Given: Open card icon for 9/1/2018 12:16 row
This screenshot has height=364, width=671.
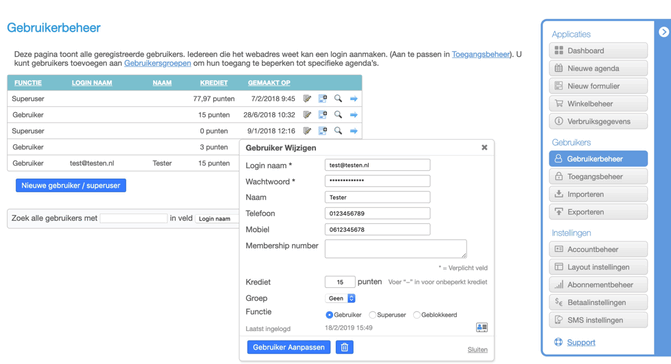Looking at the screenshot, I should 323,131.
